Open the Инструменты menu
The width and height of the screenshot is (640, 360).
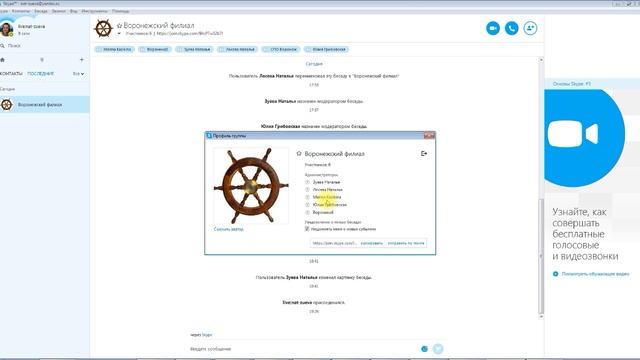[94, 11]
